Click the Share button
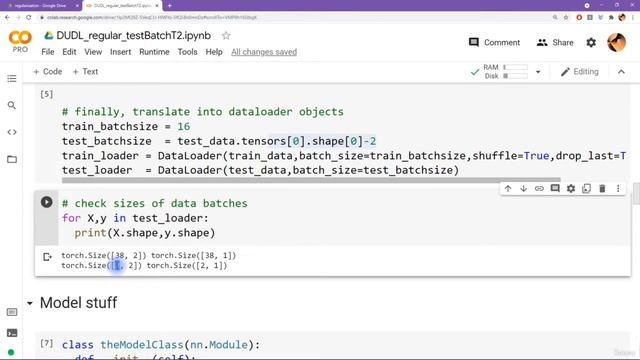 (555, 42)
